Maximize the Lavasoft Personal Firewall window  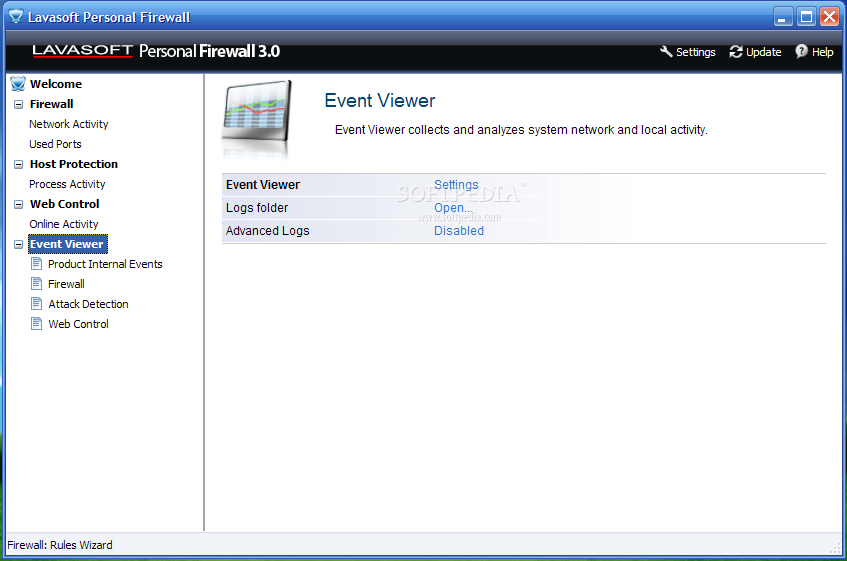[x=806, y=17]
